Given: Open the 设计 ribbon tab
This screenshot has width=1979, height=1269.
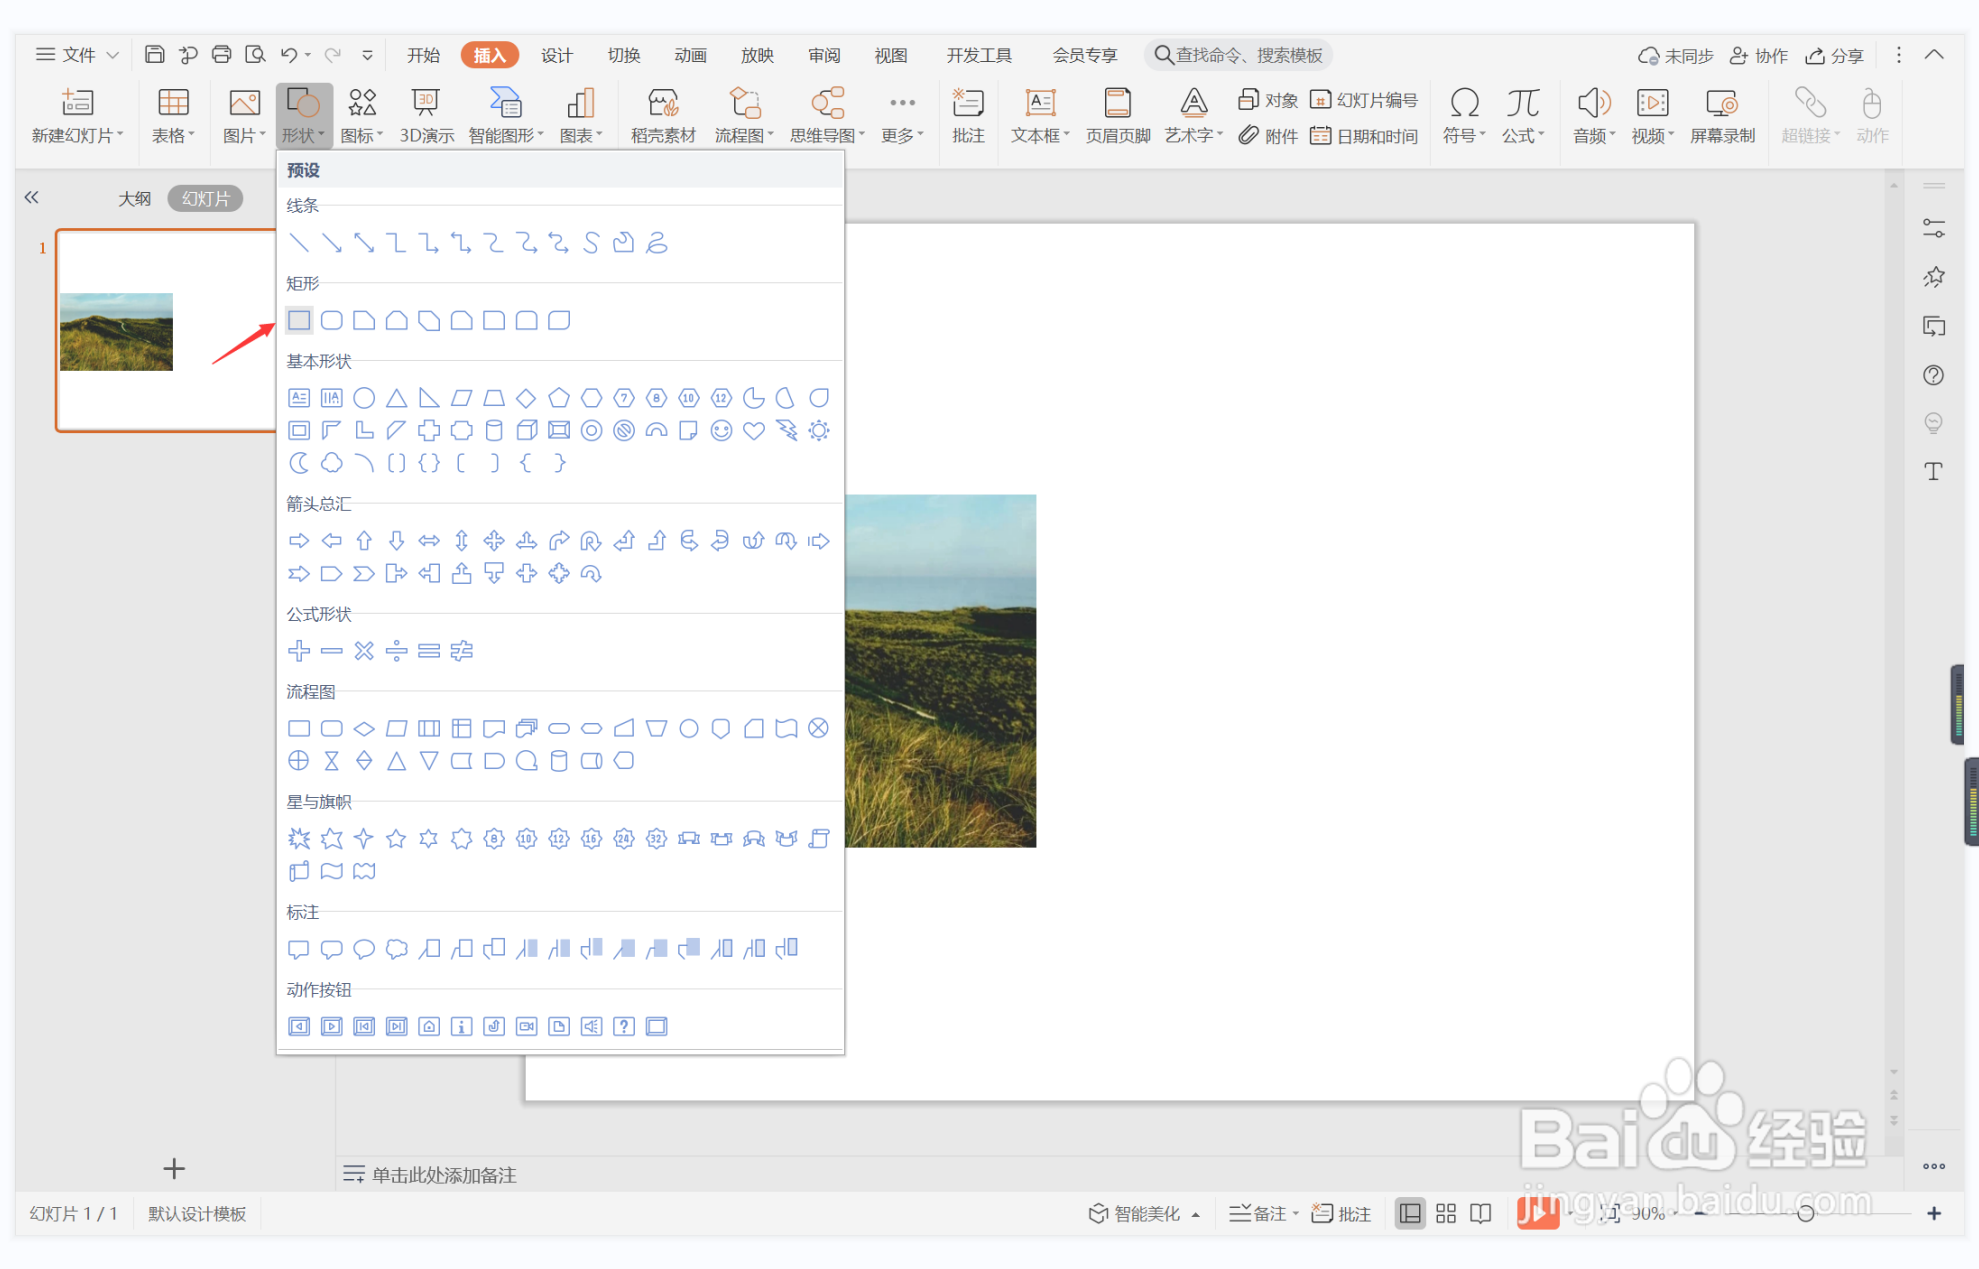Looking at the screenshot, I should 556,55.
